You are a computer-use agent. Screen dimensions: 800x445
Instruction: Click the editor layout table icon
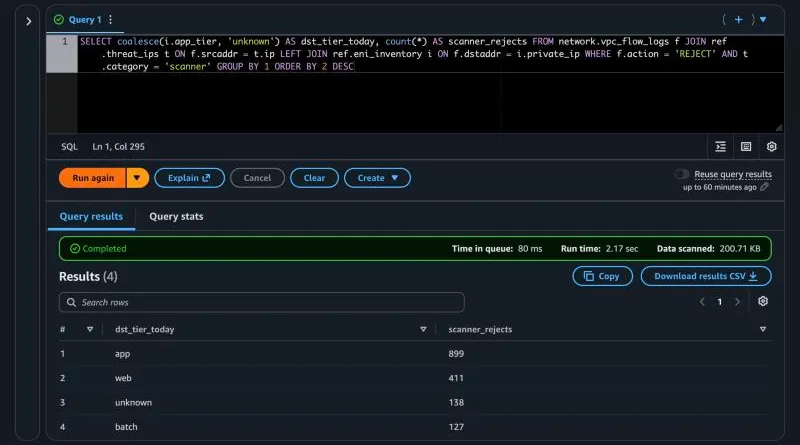coord(746,146)
